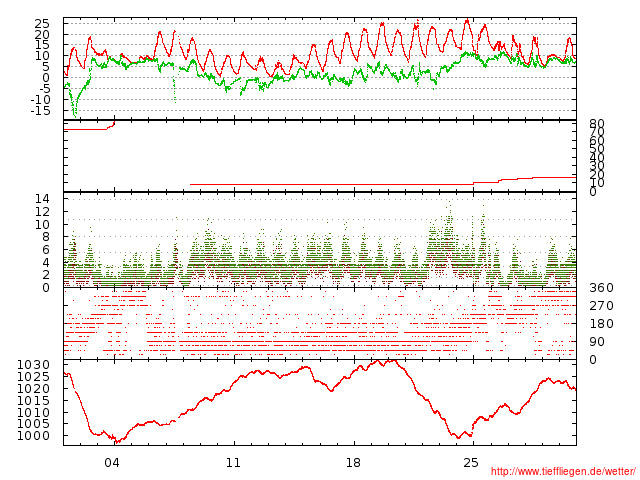
Task: Click the -5 temperature axis label
Action: [x=44, y=89]
